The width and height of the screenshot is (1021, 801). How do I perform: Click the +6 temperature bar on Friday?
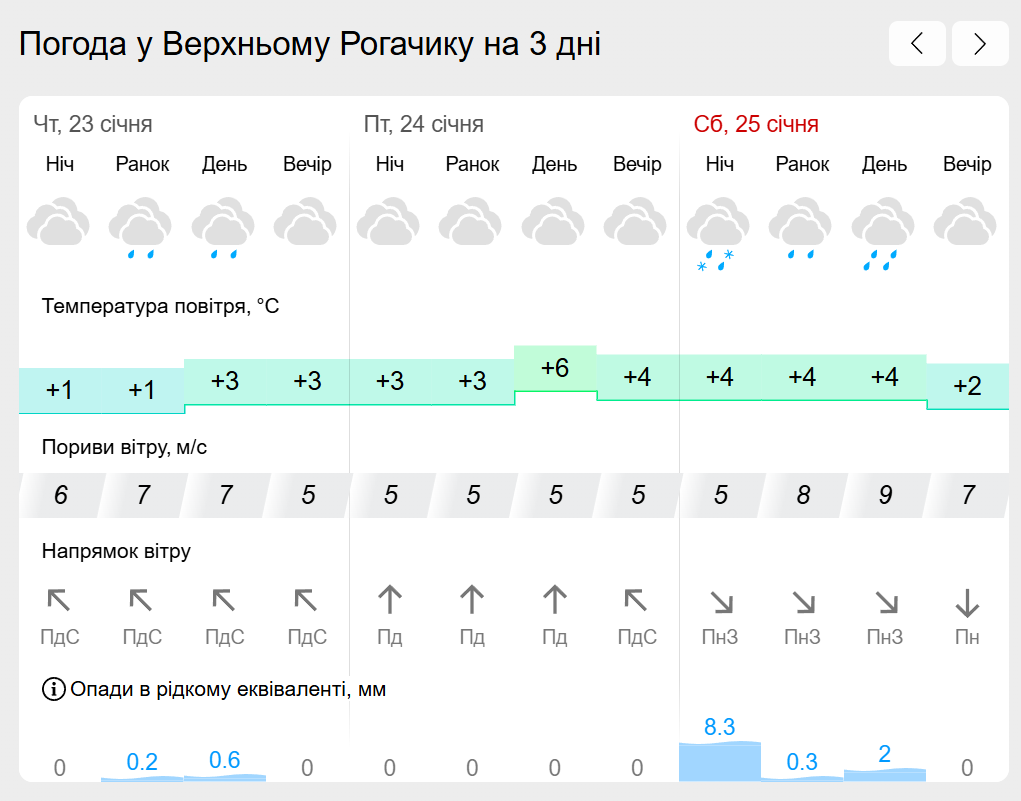(x=555, y=368)
